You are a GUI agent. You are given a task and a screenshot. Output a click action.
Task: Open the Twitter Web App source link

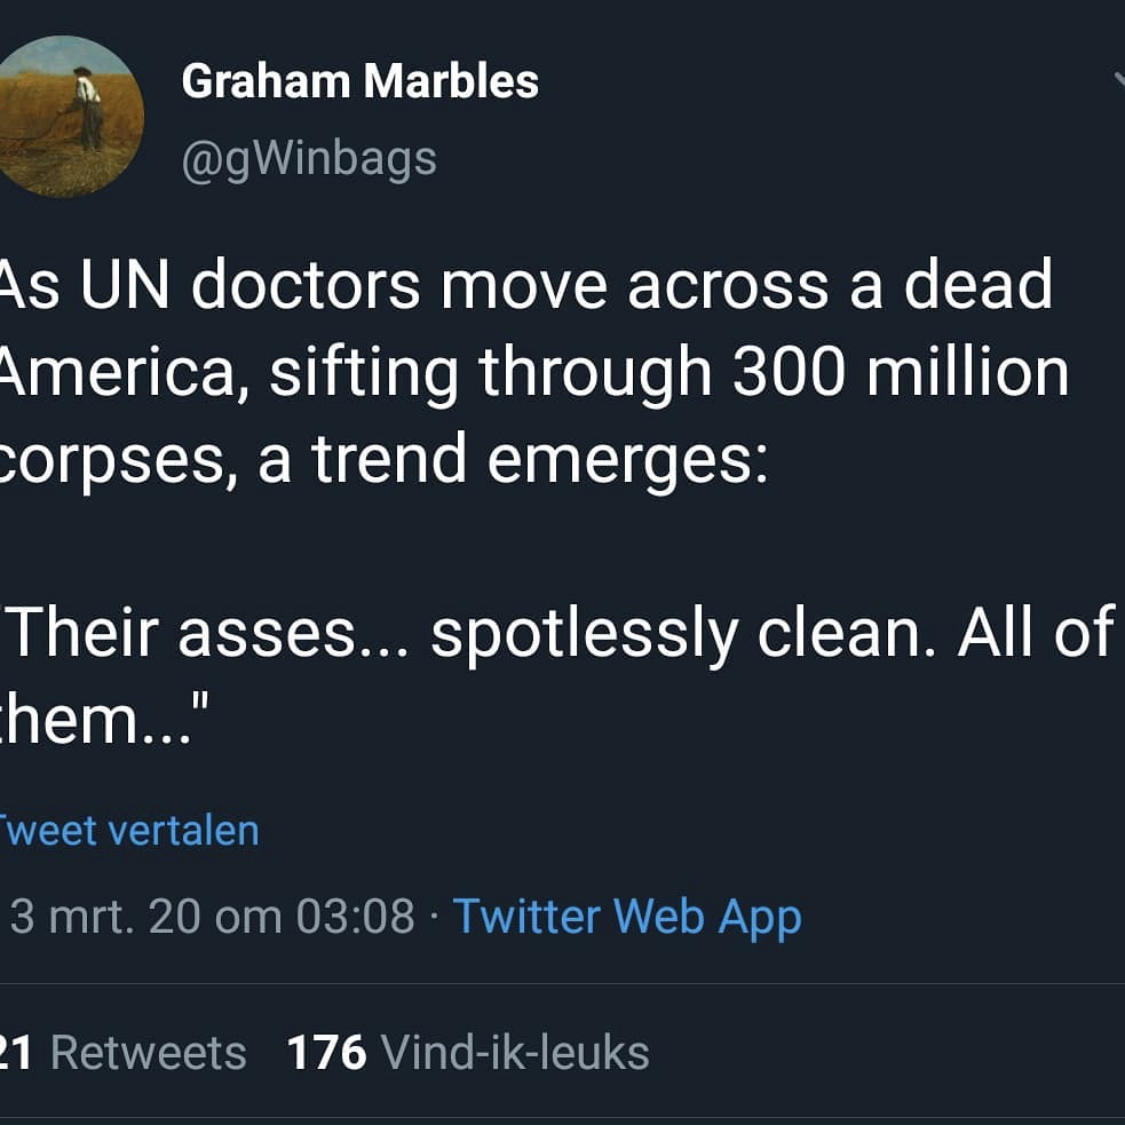pyautogui.click(x=627, y=916)
